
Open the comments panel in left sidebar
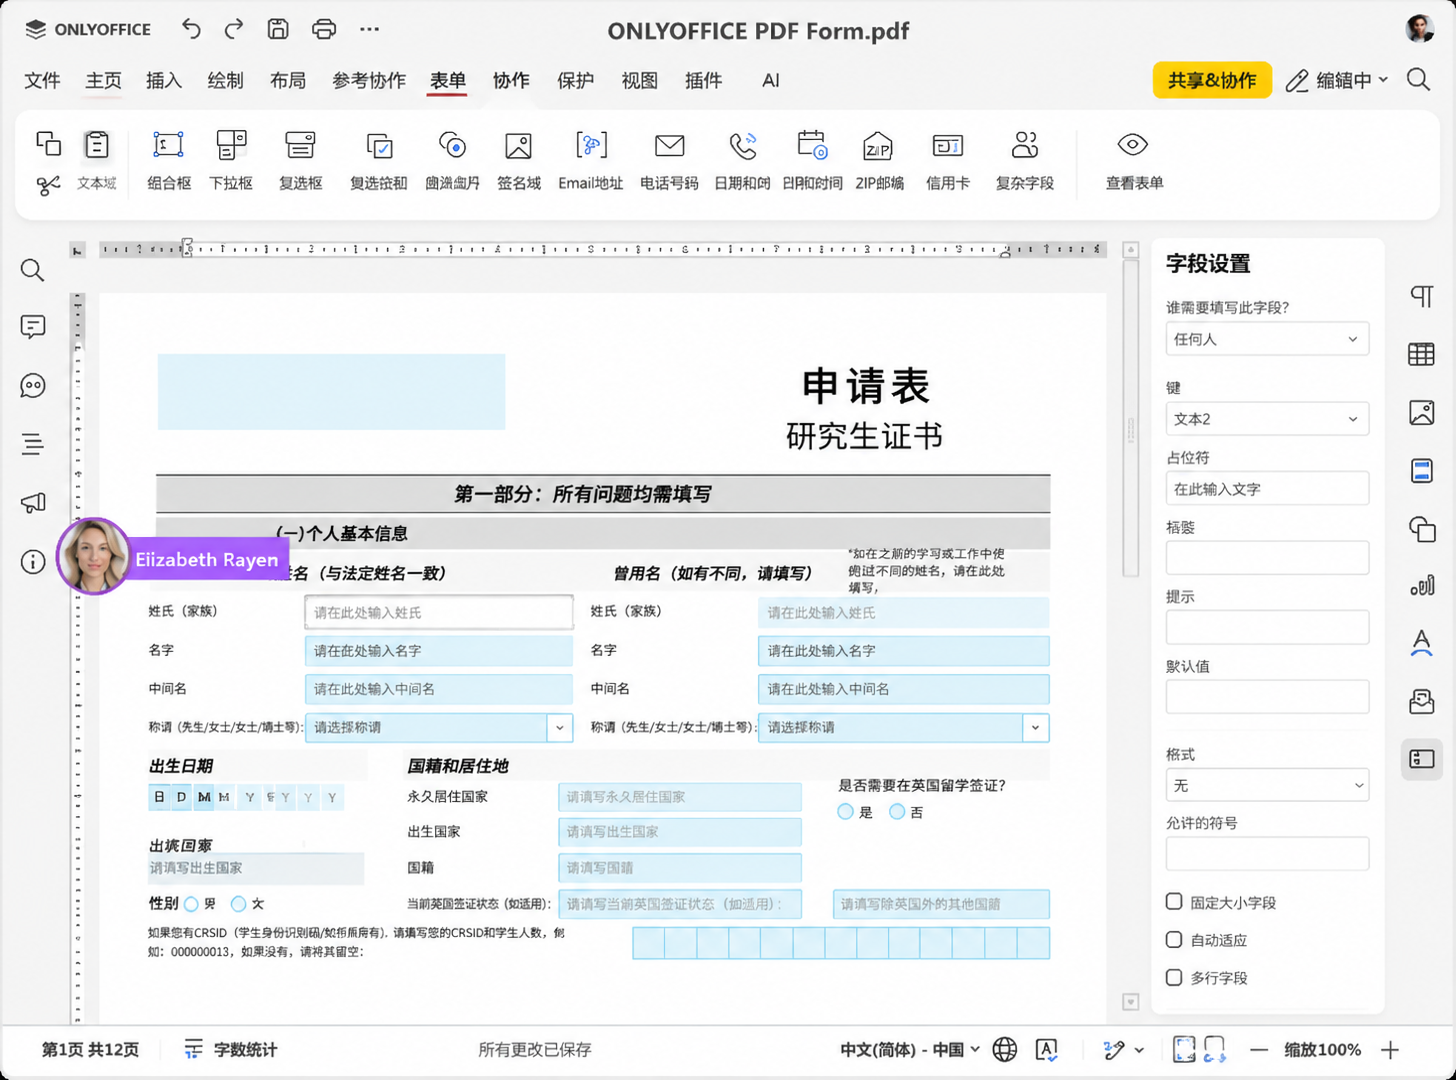tap(33, 327)
